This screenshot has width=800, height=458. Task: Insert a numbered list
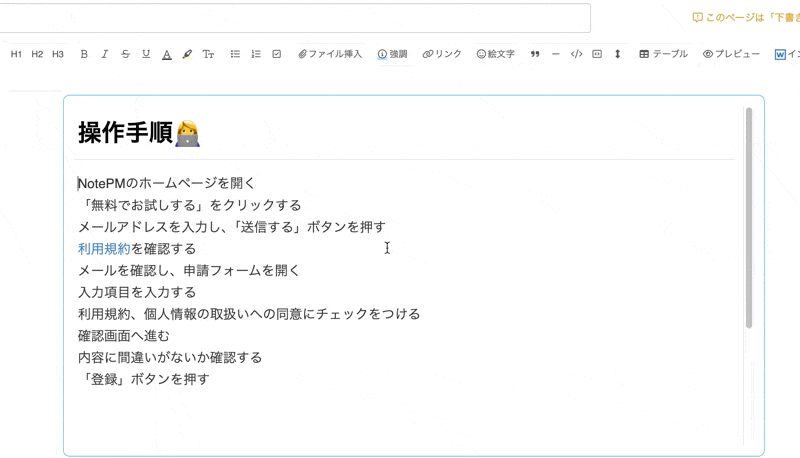pos(256,54)
